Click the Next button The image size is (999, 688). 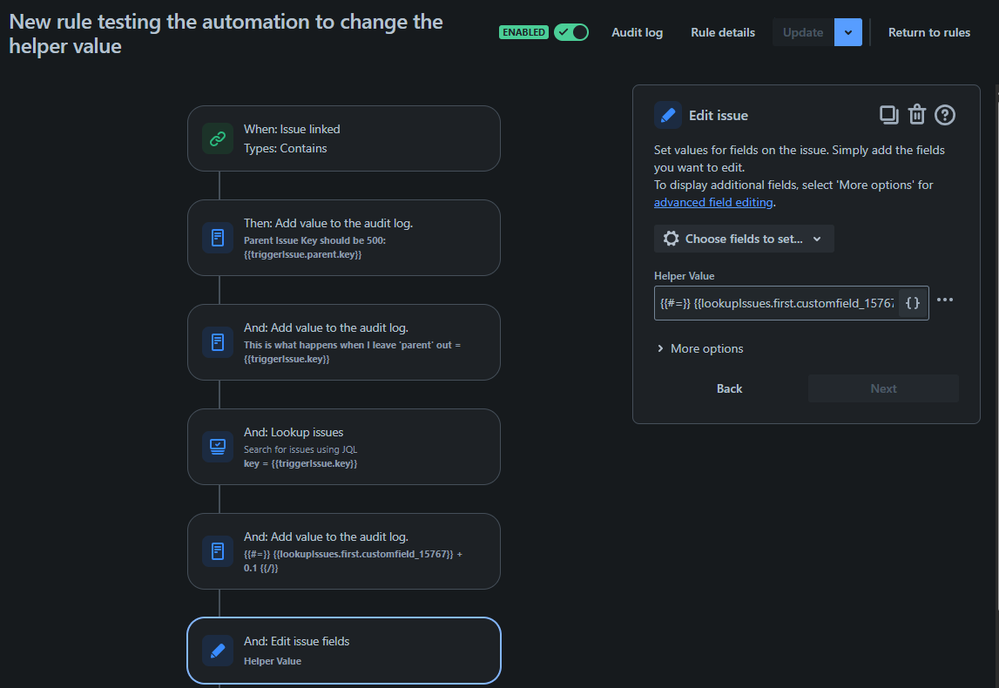883,389
